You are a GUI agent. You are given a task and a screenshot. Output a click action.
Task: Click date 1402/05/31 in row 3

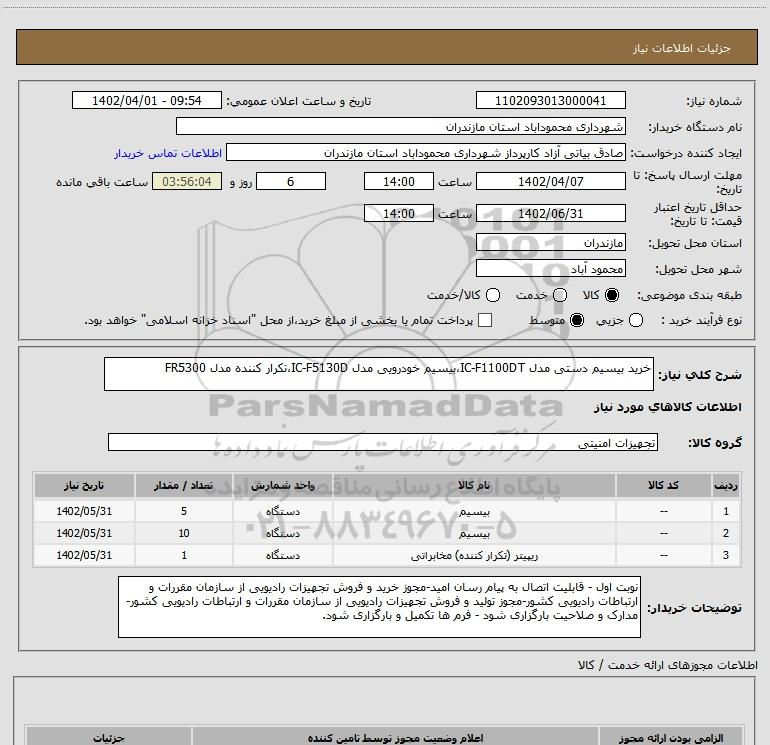84,555
